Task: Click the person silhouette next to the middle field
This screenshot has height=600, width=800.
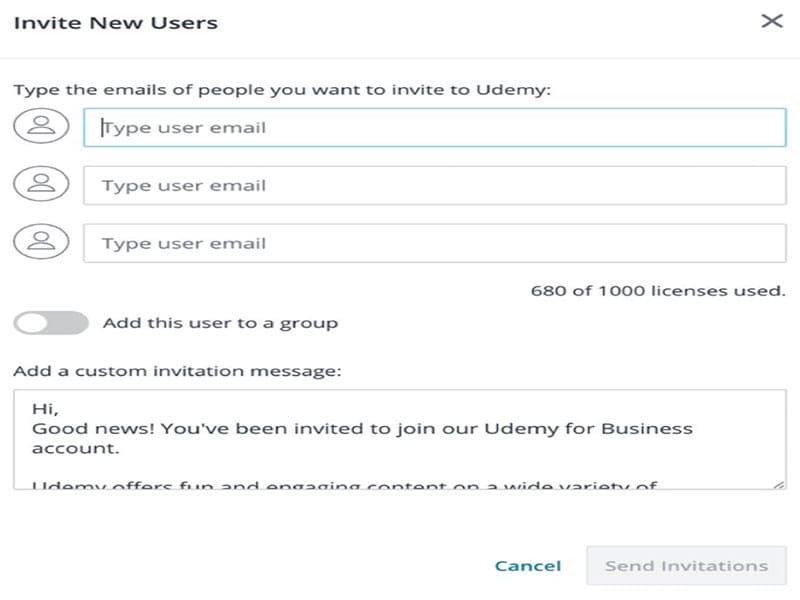Action: [42, 185]
